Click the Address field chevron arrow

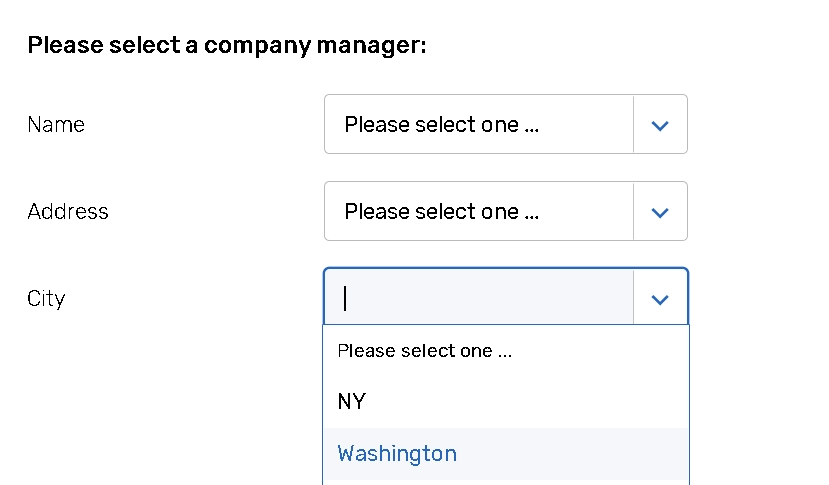pos(660,212)
